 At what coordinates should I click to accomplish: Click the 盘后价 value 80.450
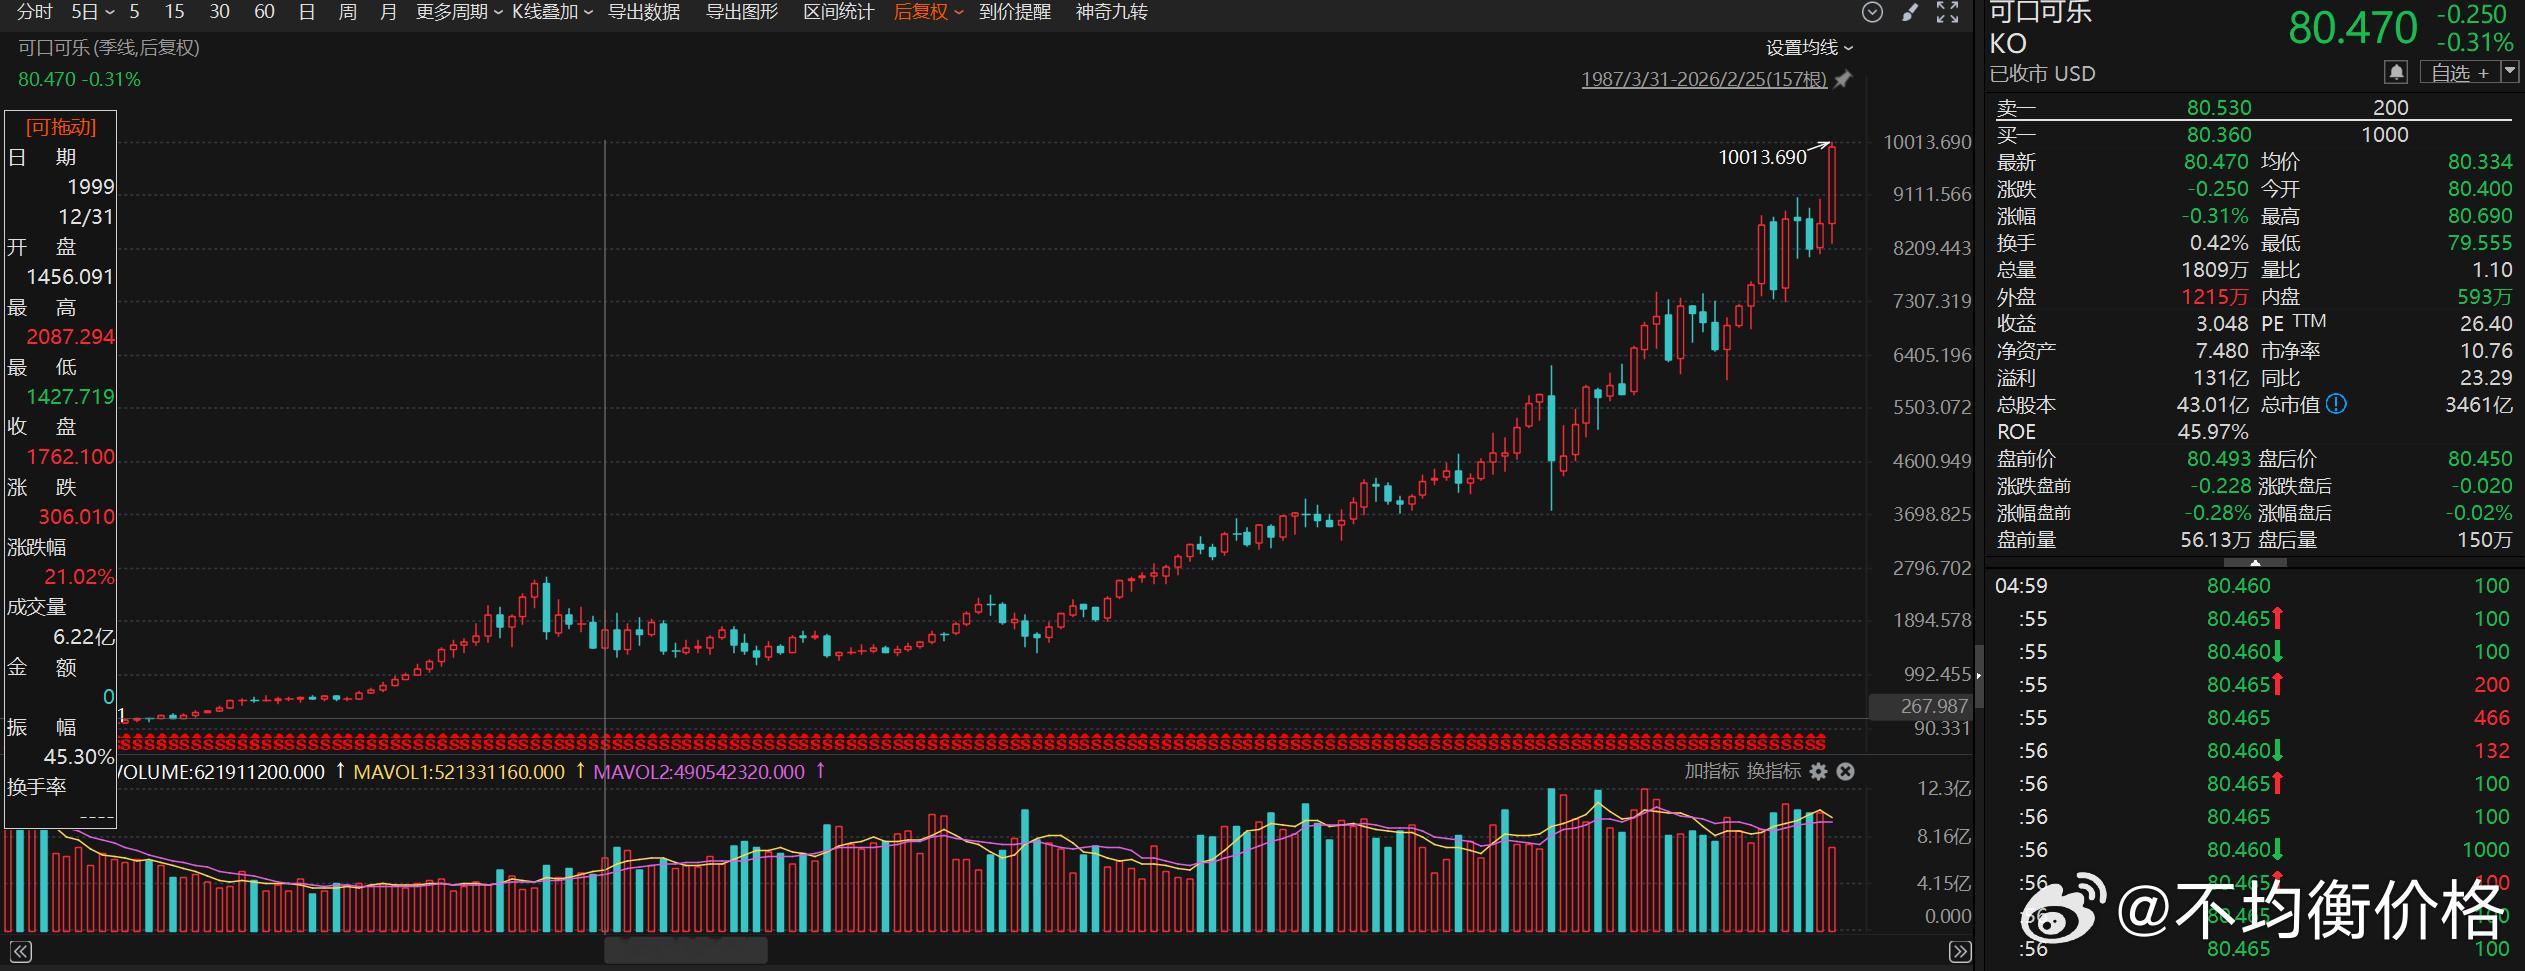[x=2480, y=459]
